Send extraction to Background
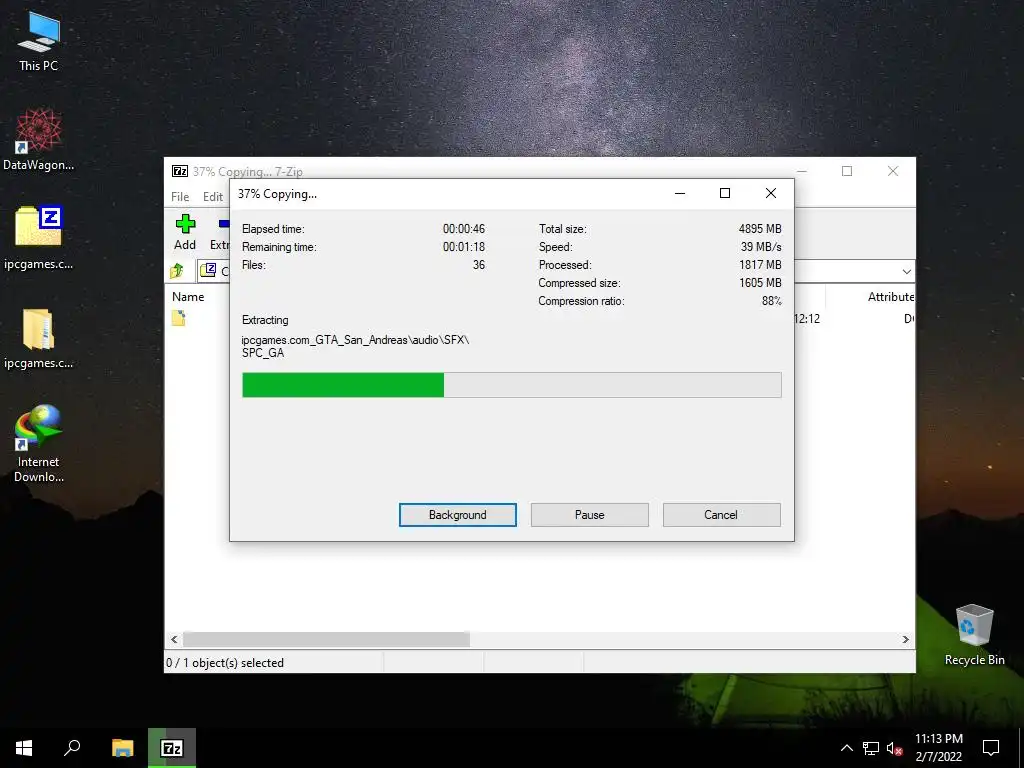 [458, 515]
